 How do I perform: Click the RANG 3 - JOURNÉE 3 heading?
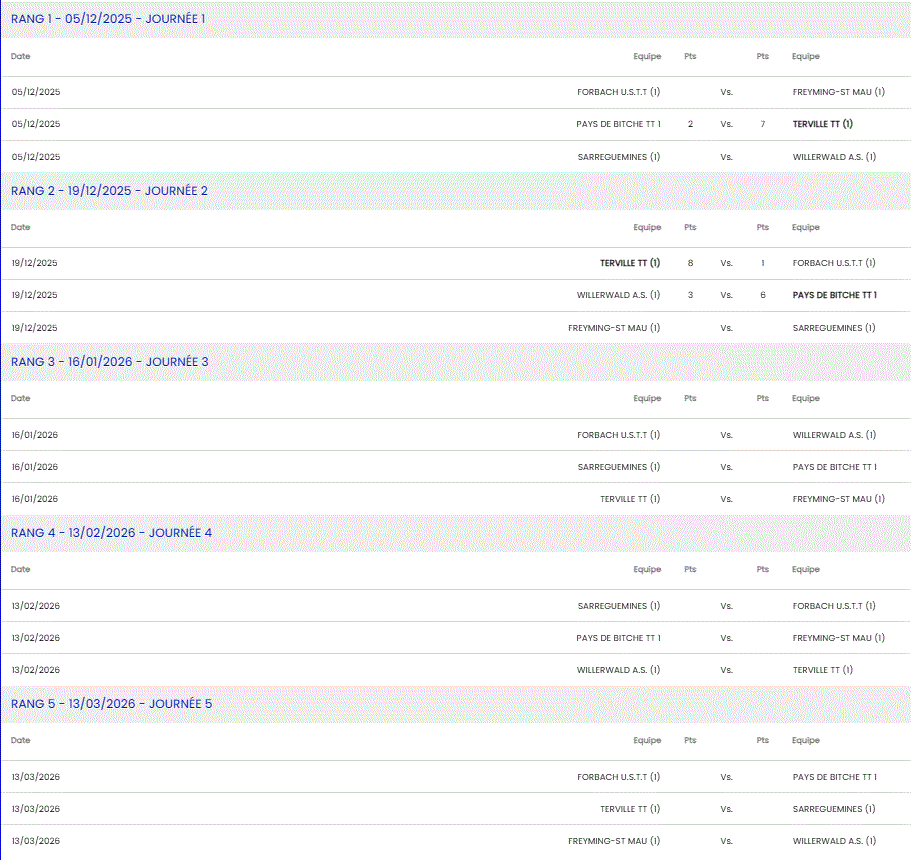(109, 361)
